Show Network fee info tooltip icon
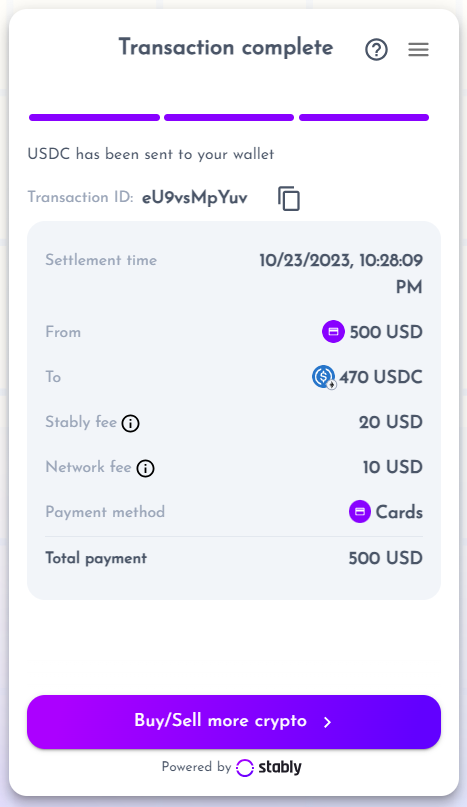Screen dimensions: 467x807 145,468
